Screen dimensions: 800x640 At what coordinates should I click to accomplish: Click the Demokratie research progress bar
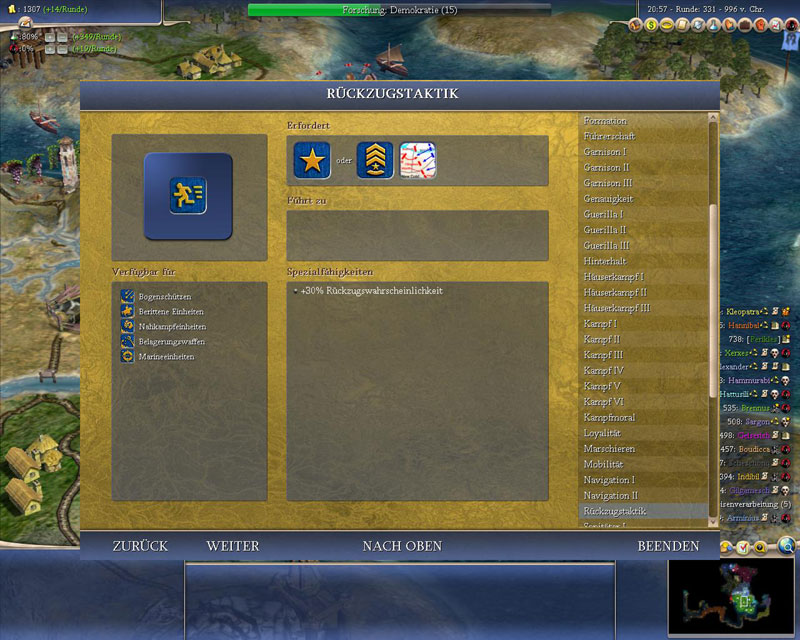(399, 10)
